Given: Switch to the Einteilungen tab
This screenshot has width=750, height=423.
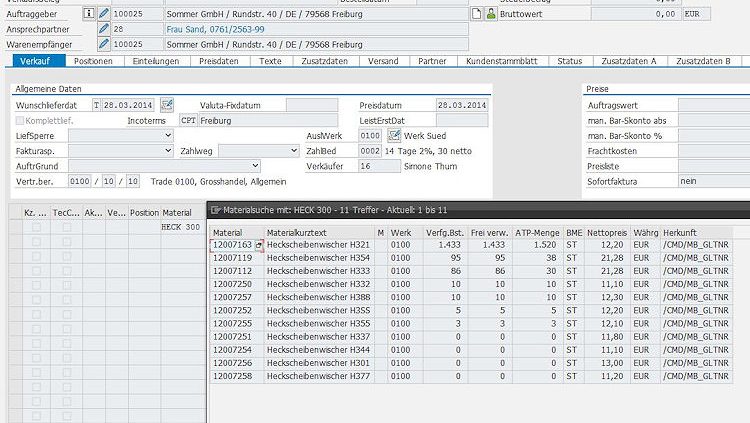Looking at the screenshot, I should [156, 61].
